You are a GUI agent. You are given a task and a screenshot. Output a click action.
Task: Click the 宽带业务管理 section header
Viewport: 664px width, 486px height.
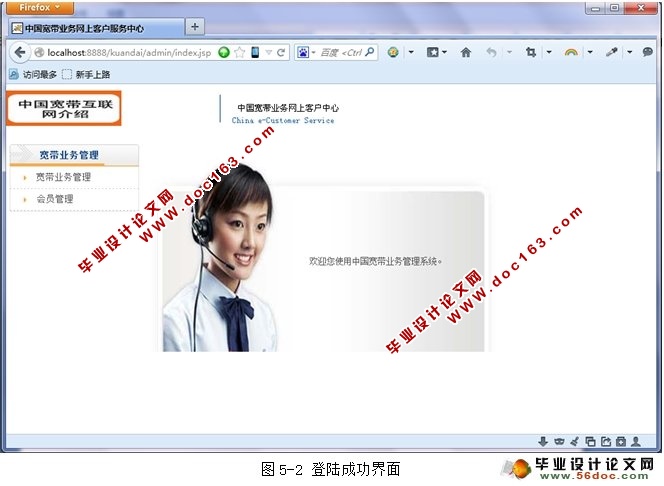74,155
